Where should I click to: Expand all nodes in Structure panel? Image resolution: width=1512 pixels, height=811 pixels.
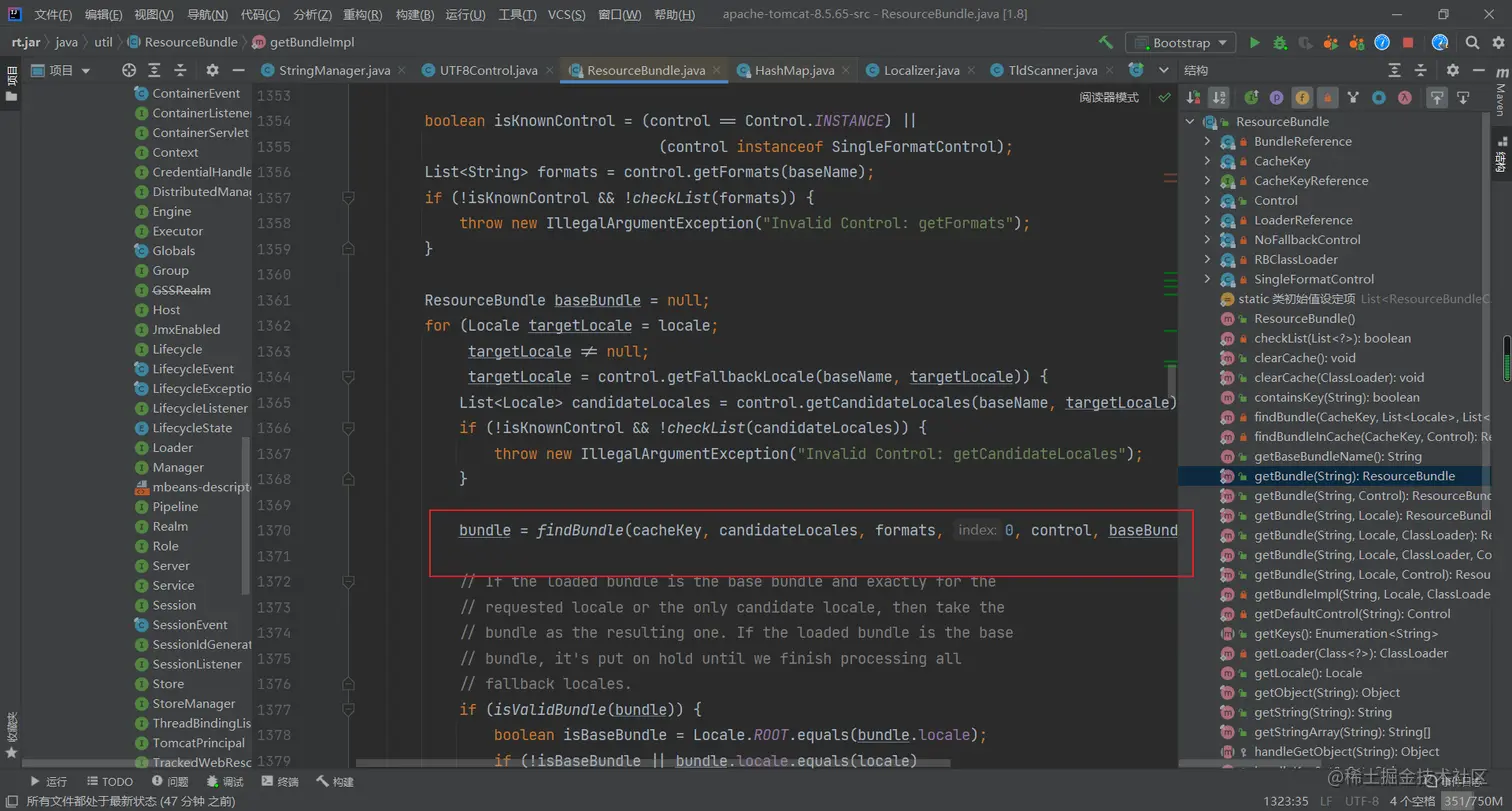click(x=1395, y=70)
